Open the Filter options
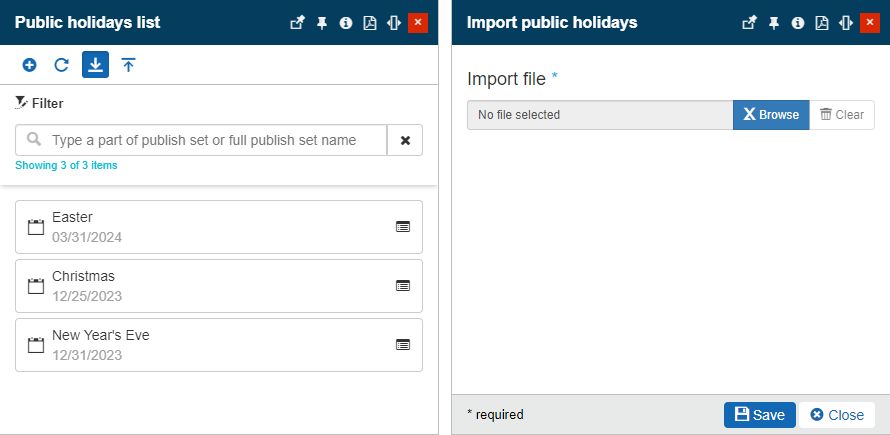This screenshot has height=435, width=890. click(39, 103)
